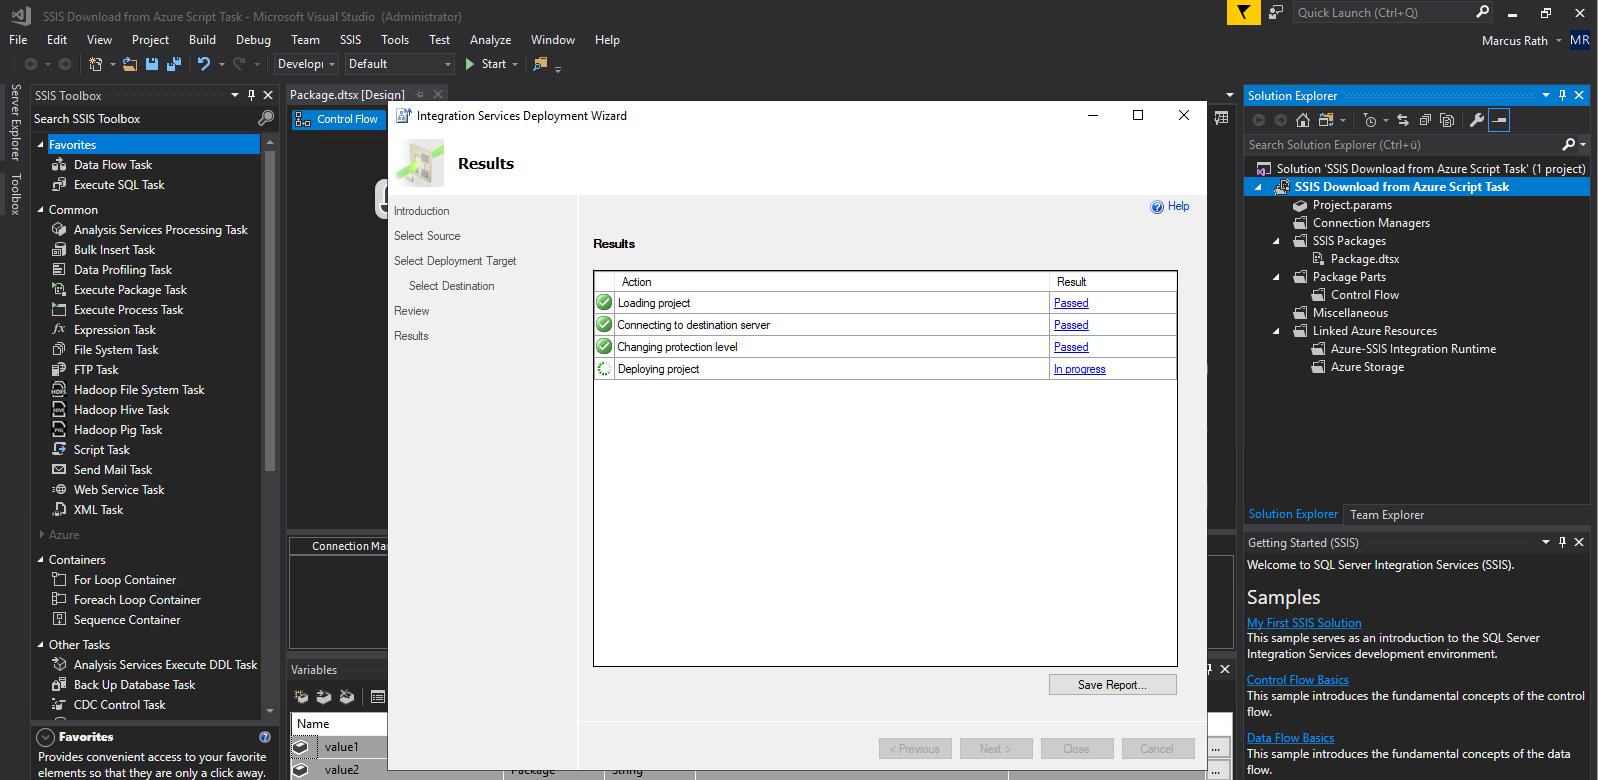Click the Passed link for Loading project

pos(1071,303)
